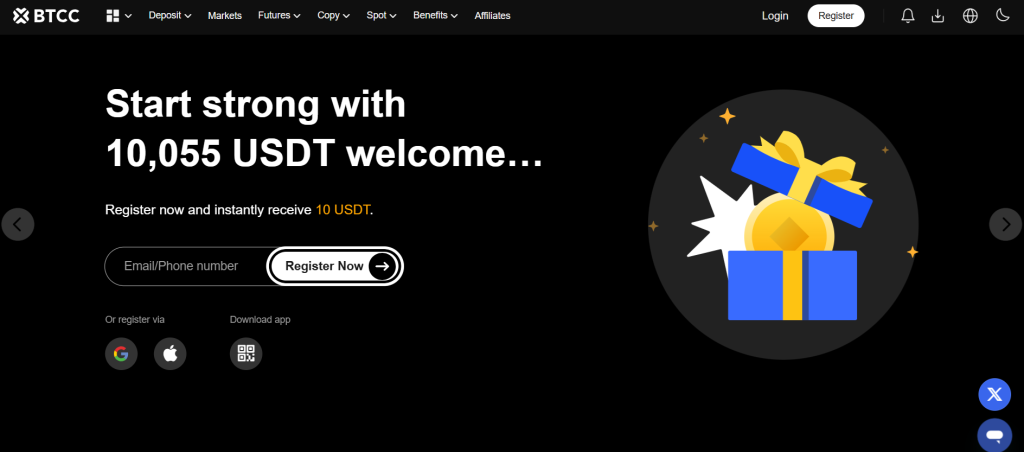1024x452 pixels.
Task: Click the 'Or register via' label
Action: (135, 319)
